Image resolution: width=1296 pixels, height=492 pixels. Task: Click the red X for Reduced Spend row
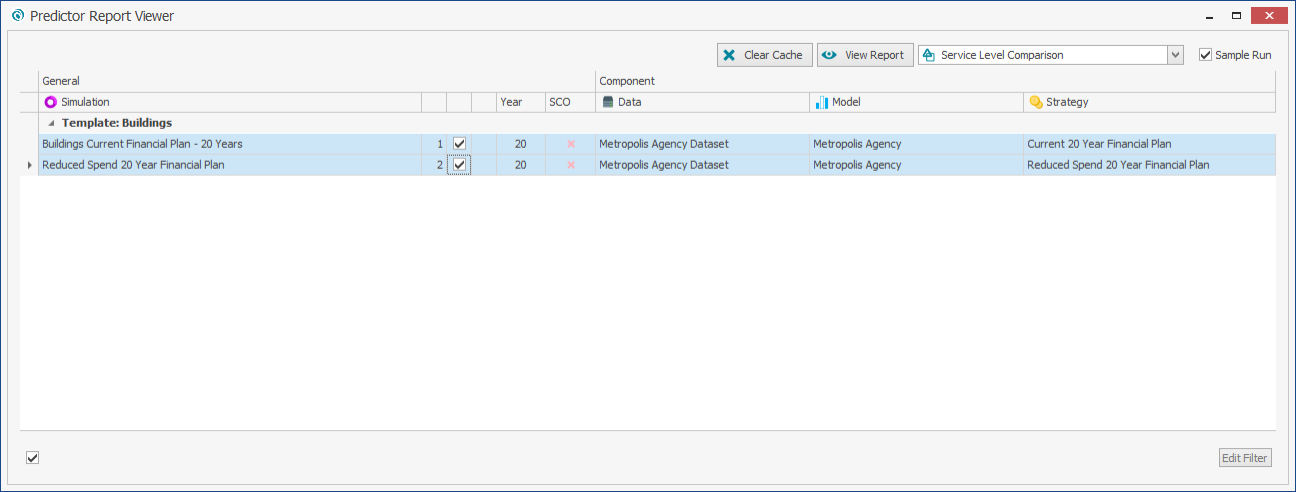pyautogui.click(x=571, y=165)
